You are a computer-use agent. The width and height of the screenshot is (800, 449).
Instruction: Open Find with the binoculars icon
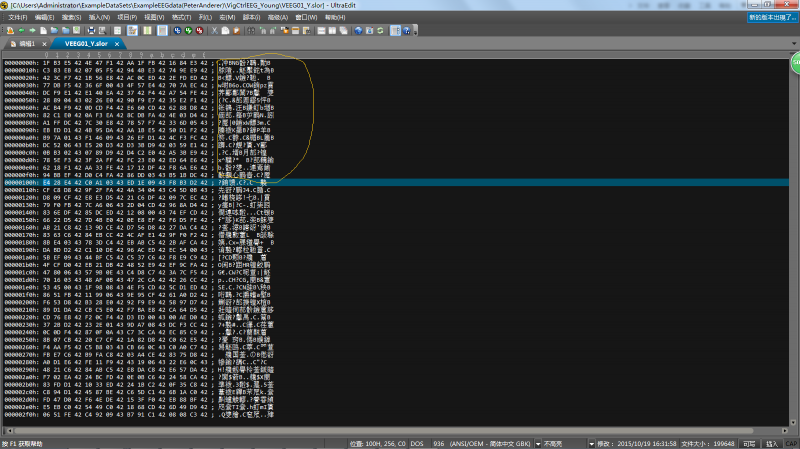tap(251, 31)
